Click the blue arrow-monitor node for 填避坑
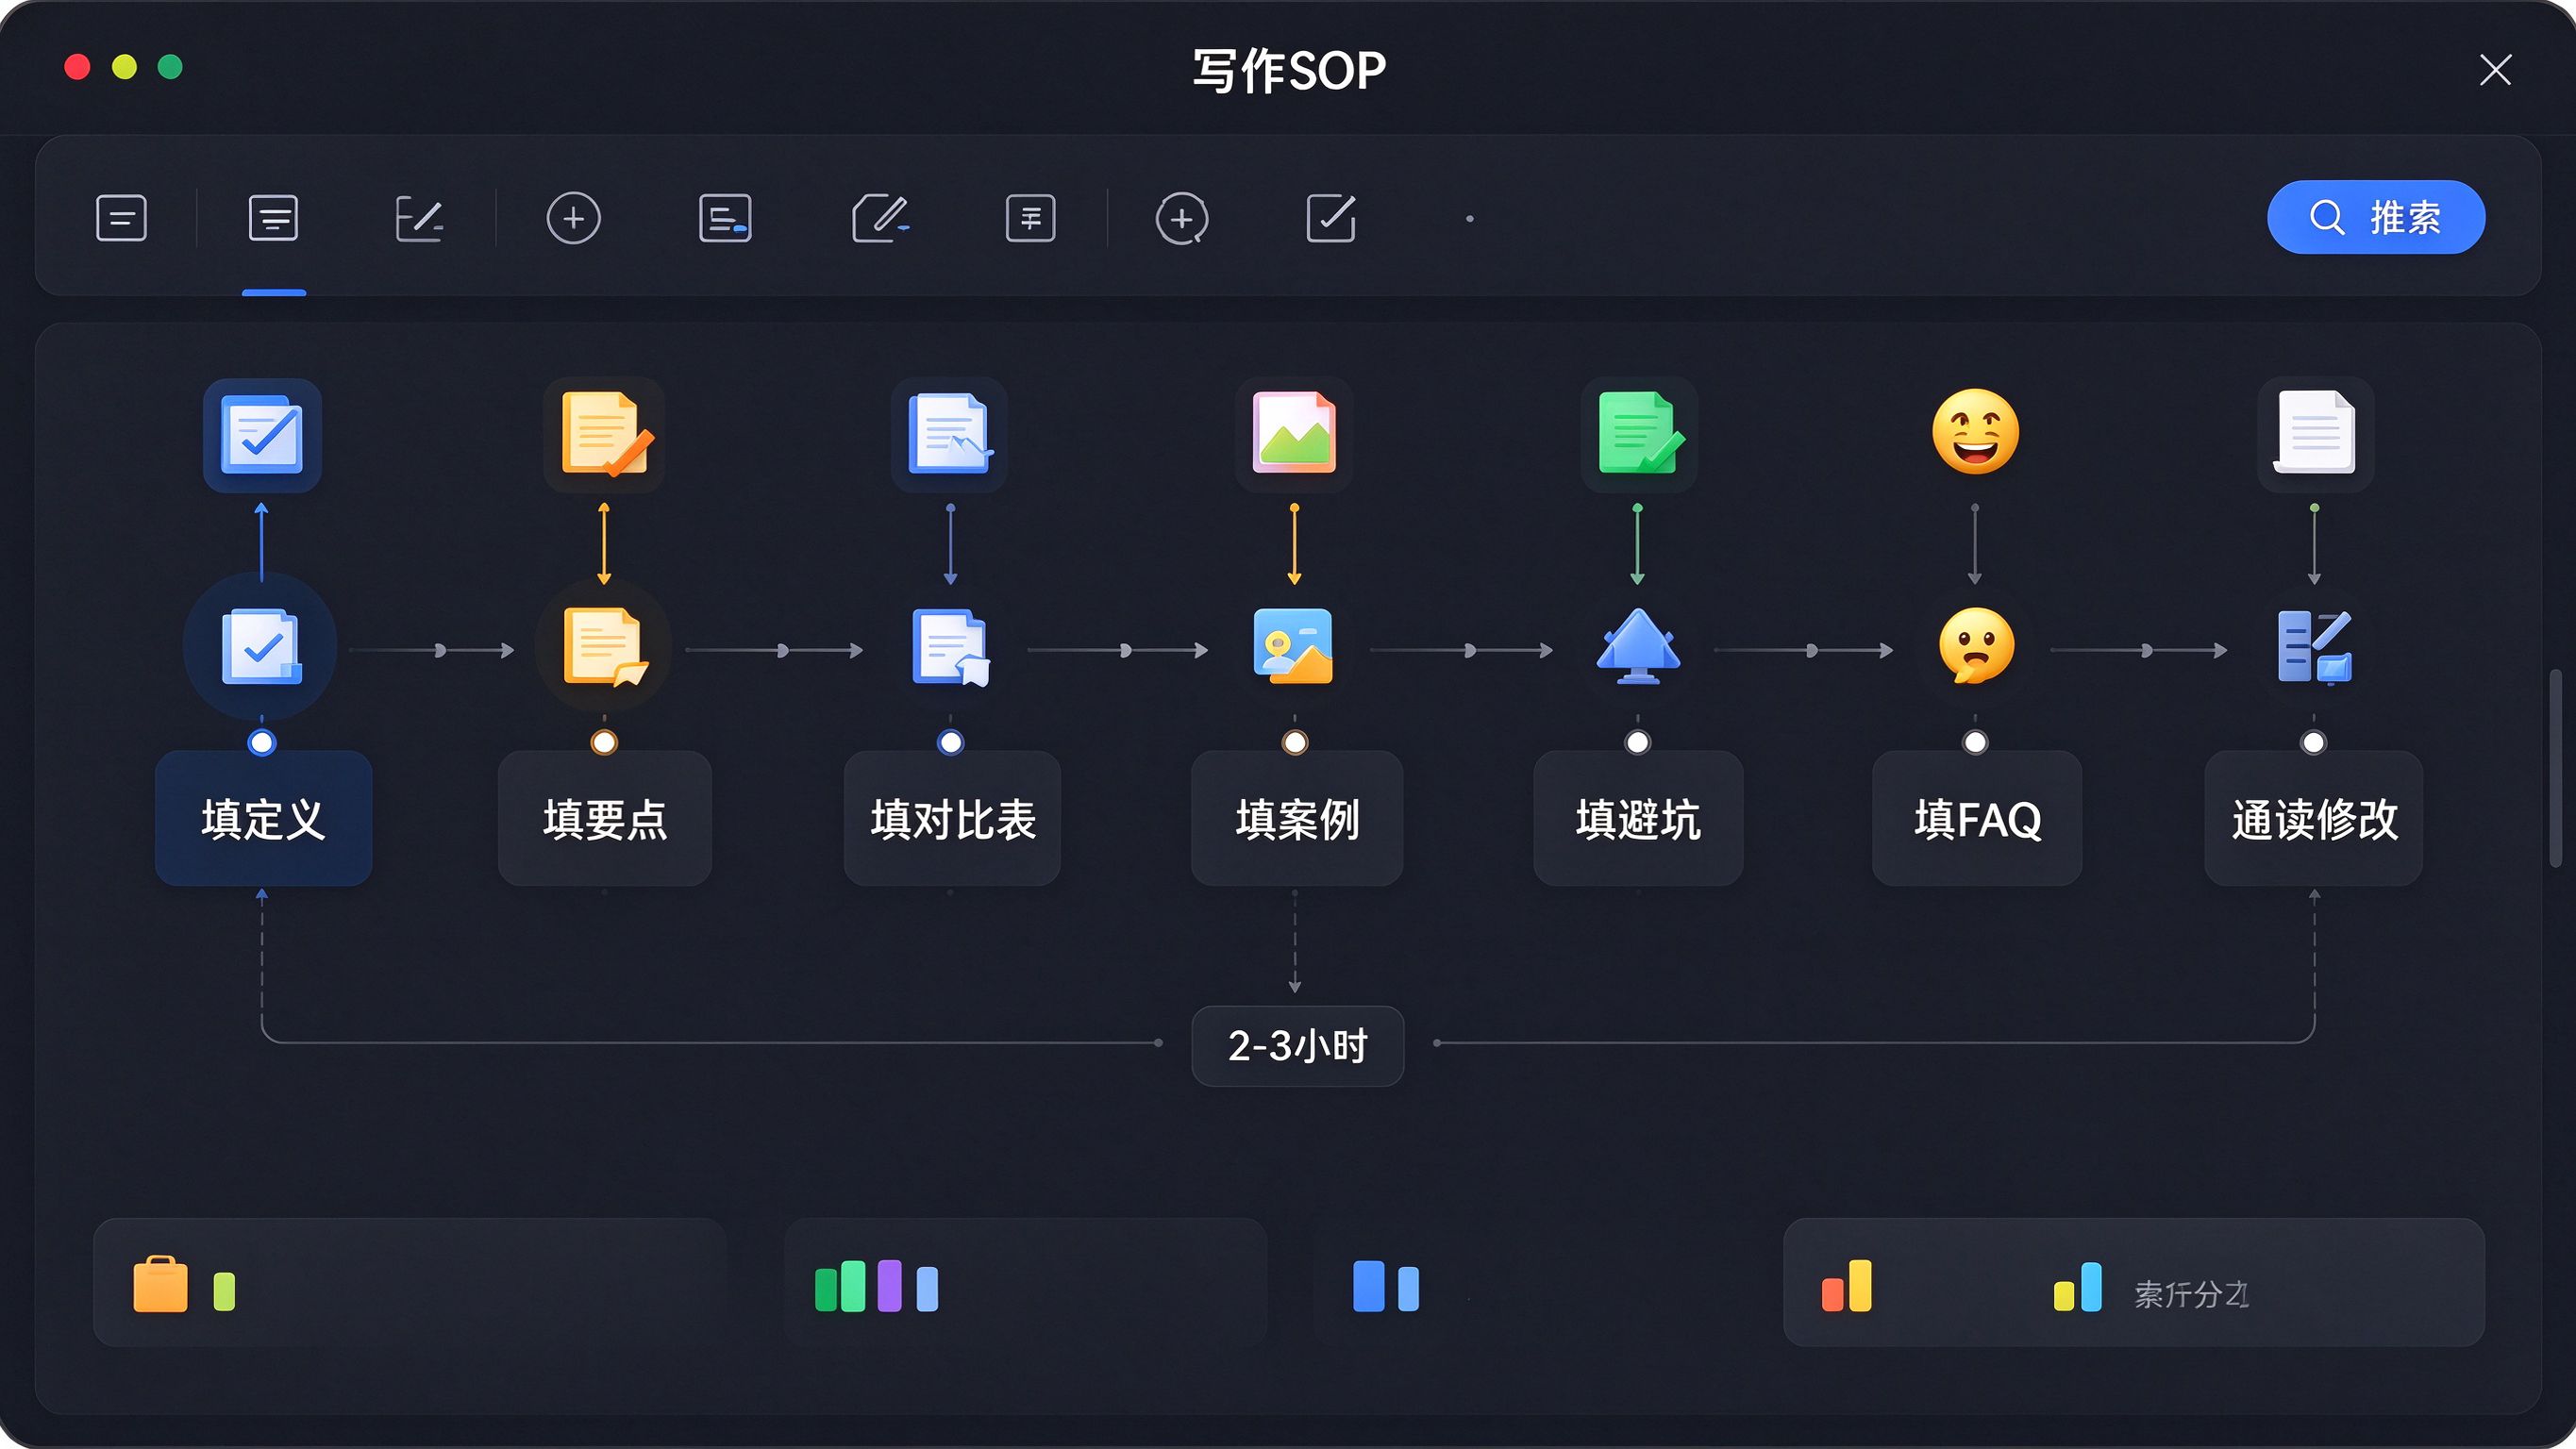The height and width of the screenshot is (1449, 2576). (1638, 647)
